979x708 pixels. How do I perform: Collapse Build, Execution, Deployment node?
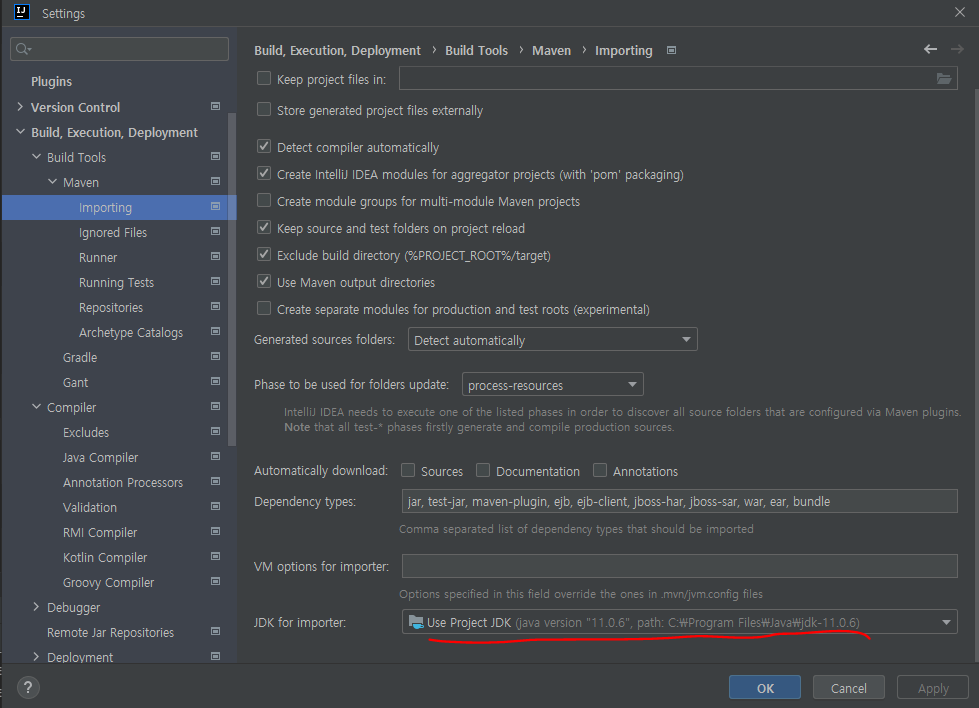tap(20, 132)
